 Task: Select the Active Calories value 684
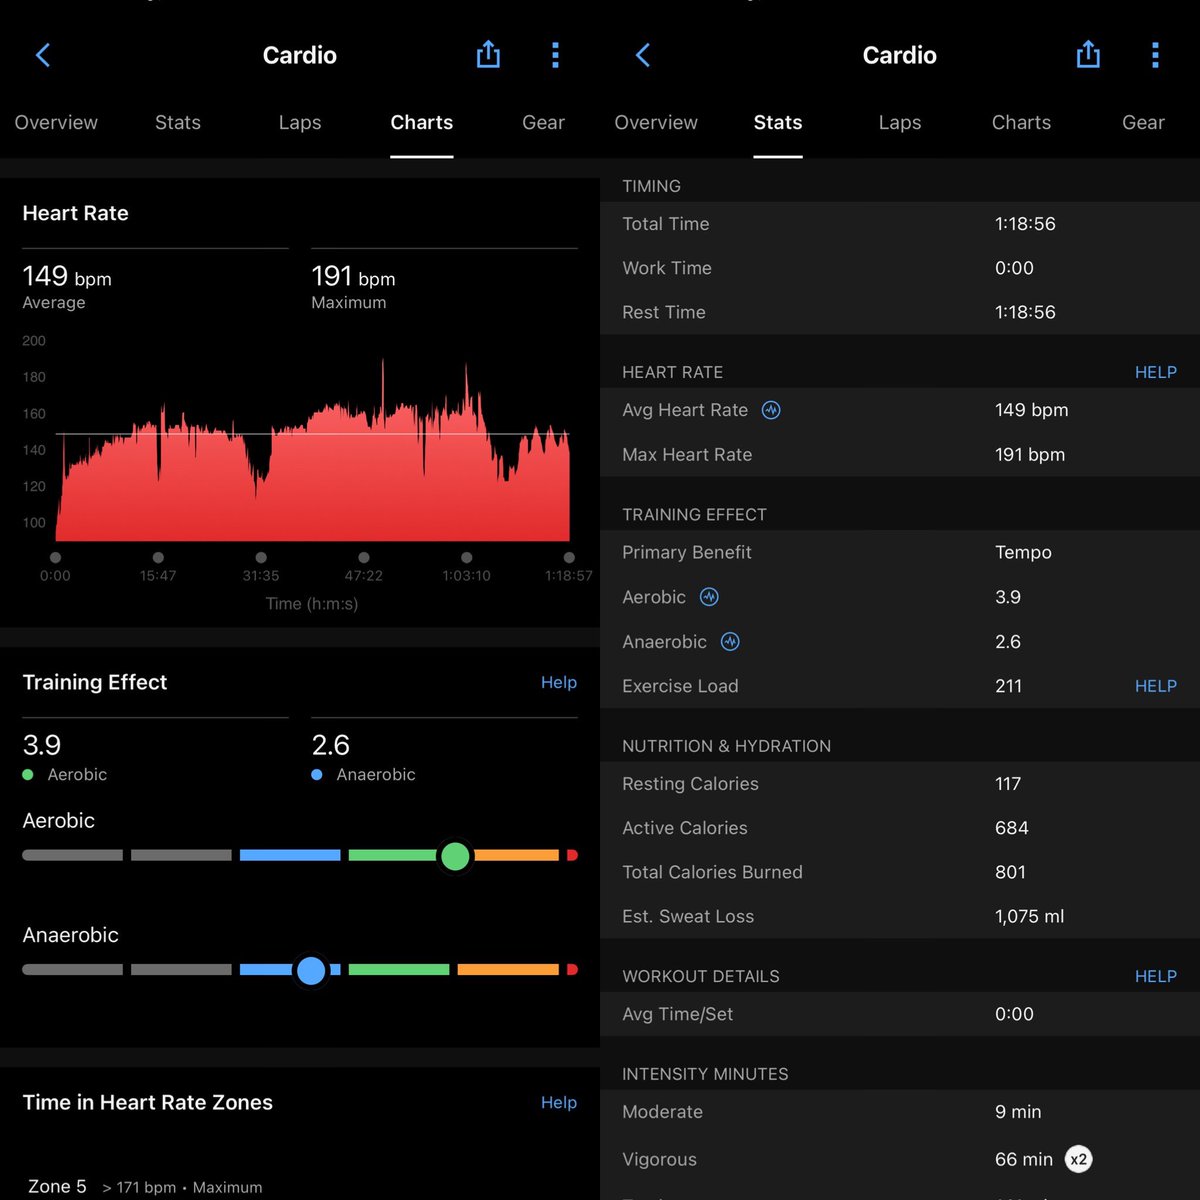(1011, 828)
